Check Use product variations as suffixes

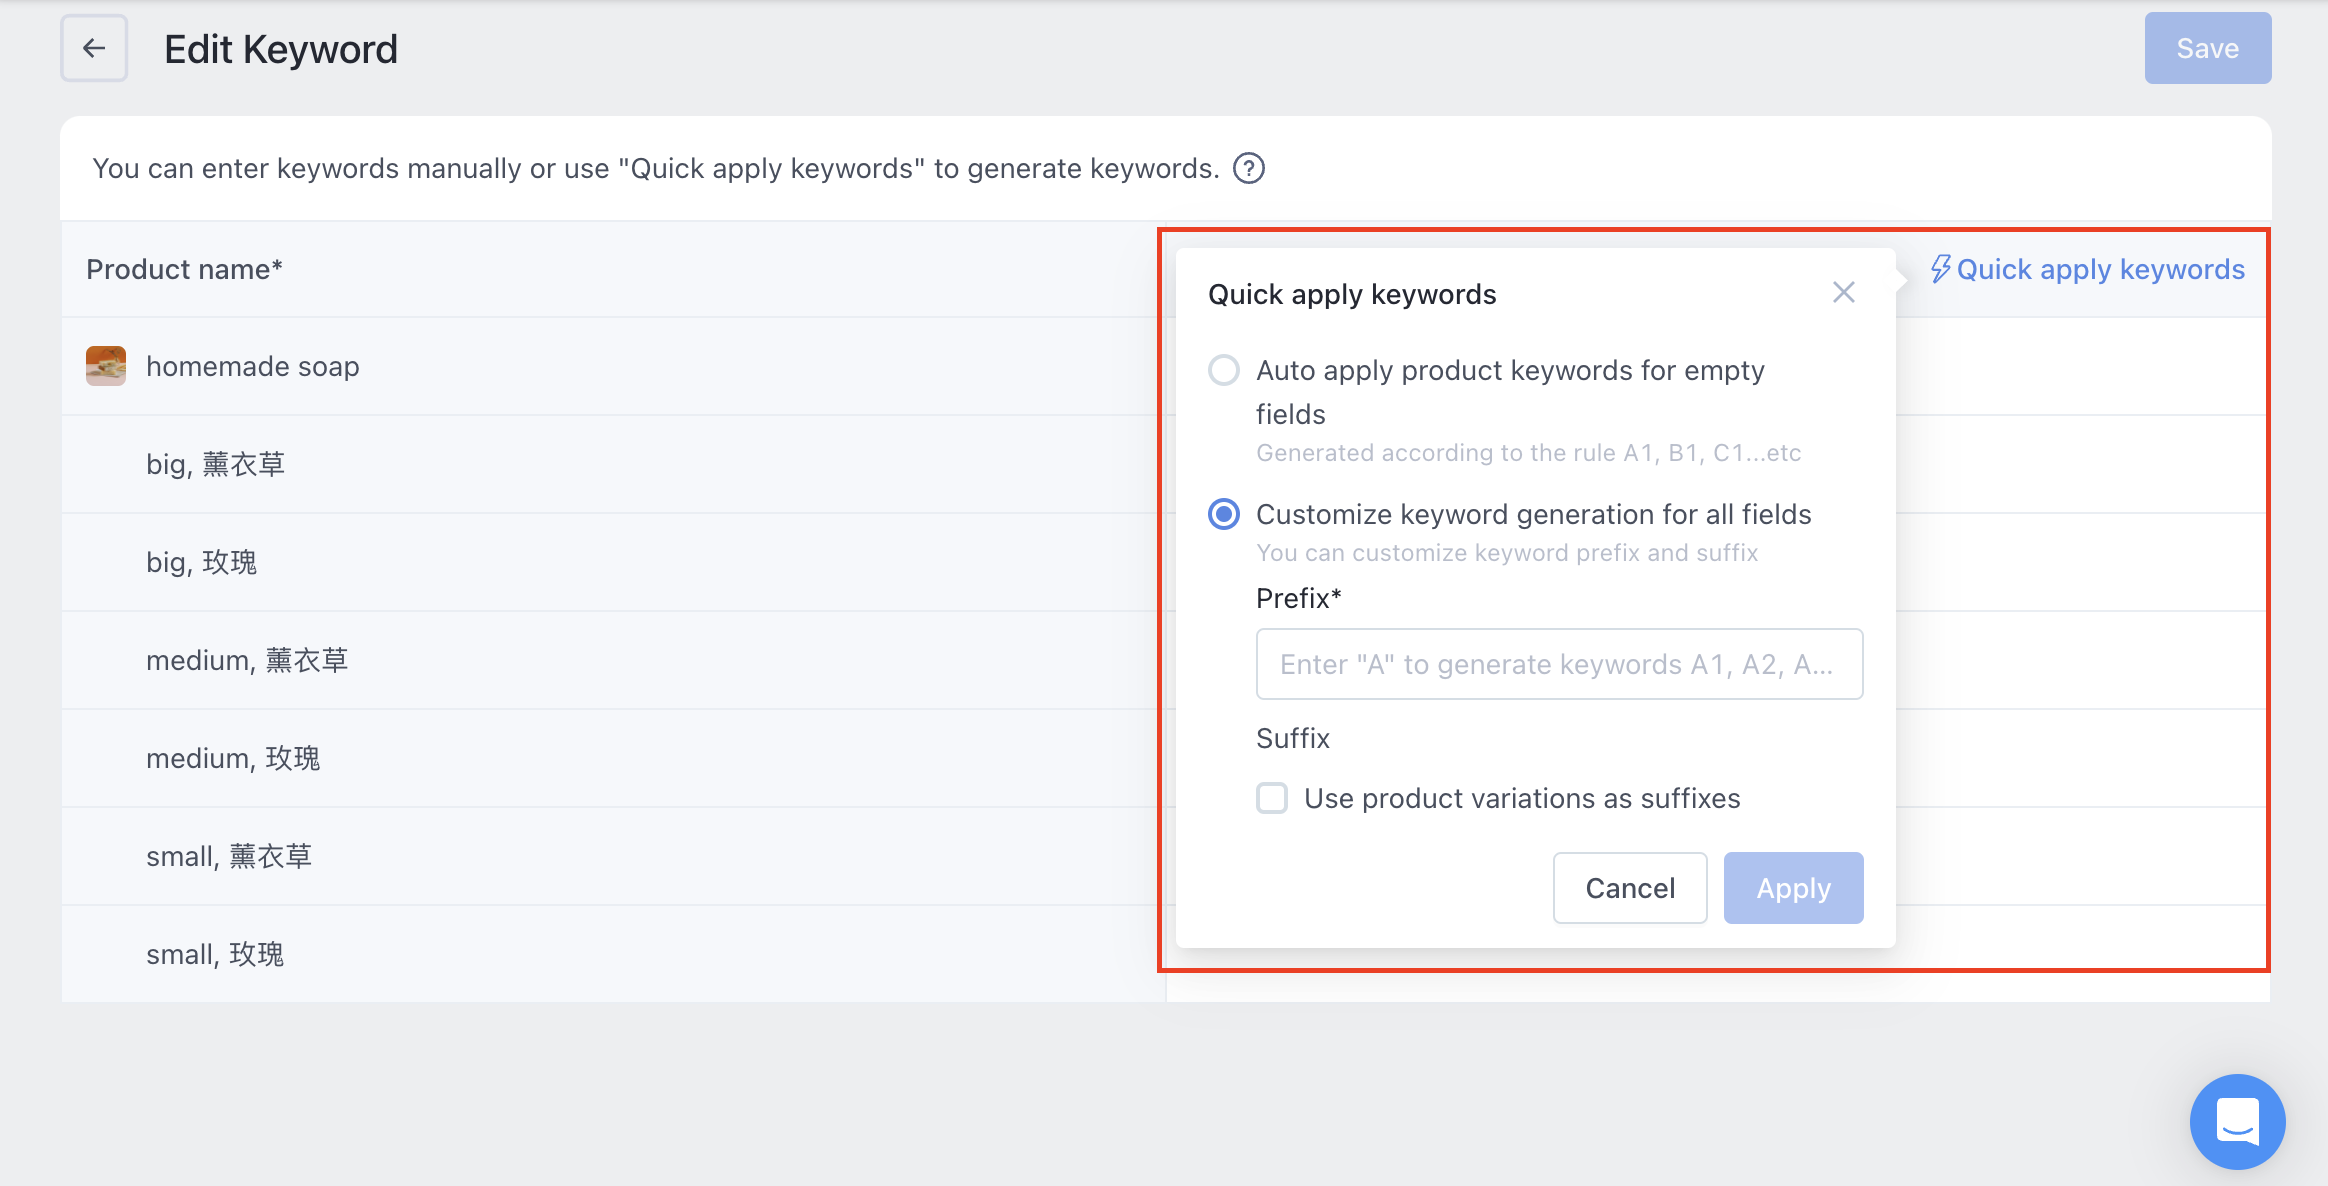(x=1272, y=798)
